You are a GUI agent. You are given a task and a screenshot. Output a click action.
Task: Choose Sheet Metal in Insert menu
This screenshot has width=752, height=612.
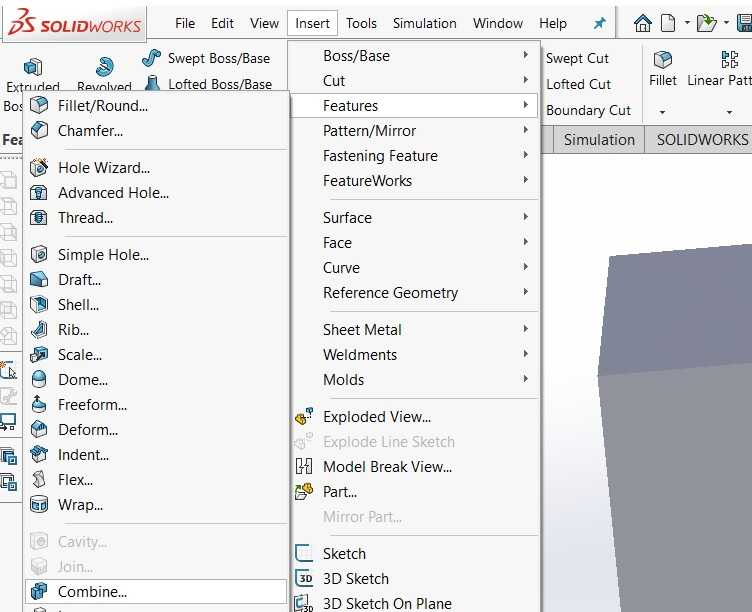(x=415, y=330)
